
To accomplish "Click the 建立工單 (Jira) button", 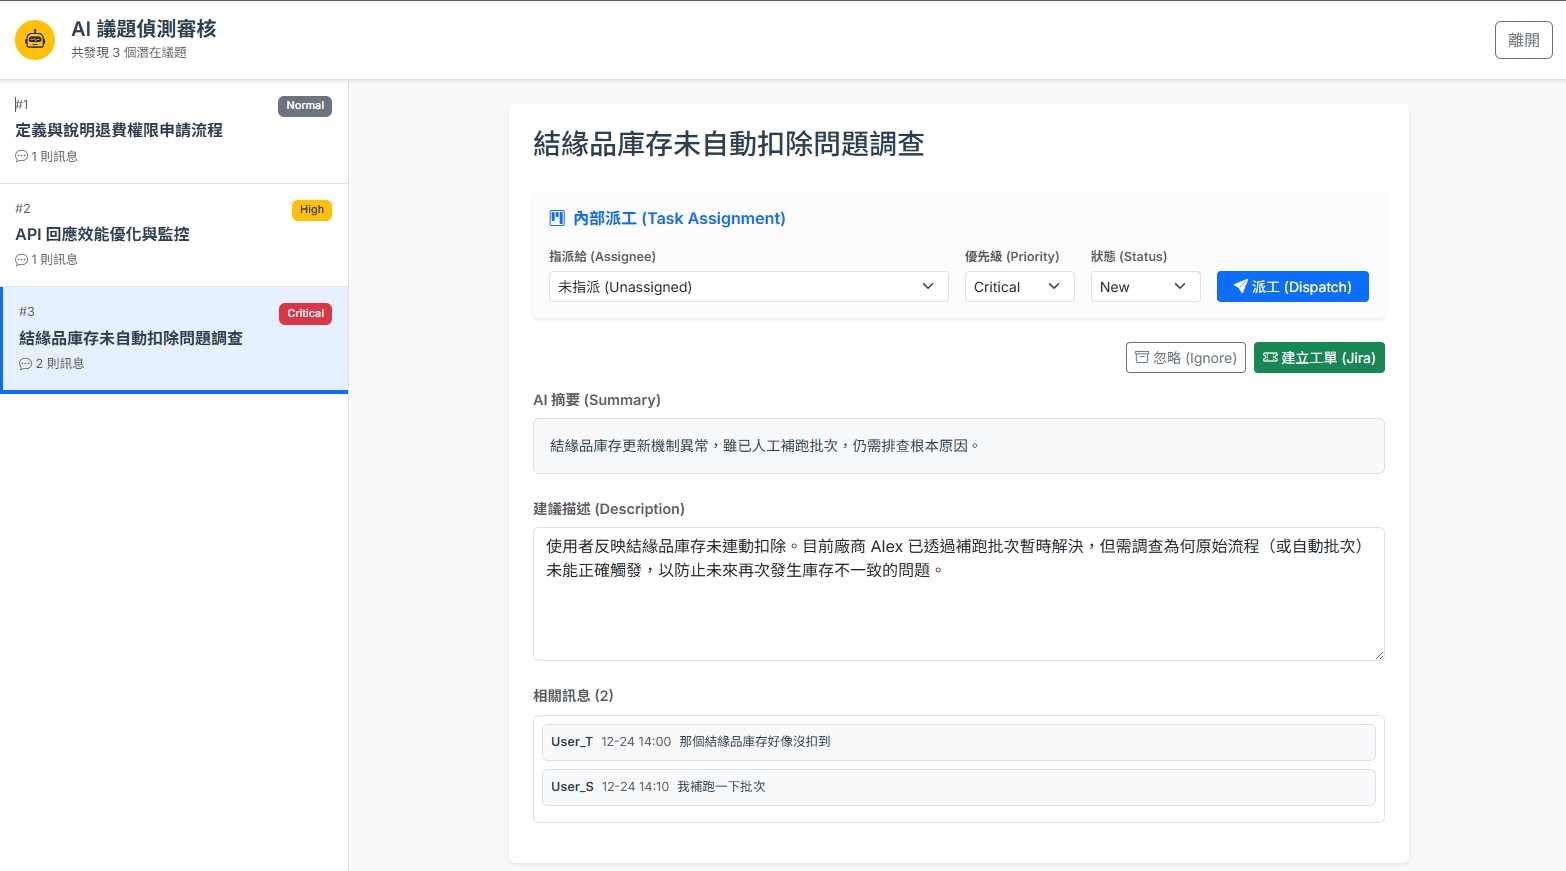I will [x=1319, y=357].
